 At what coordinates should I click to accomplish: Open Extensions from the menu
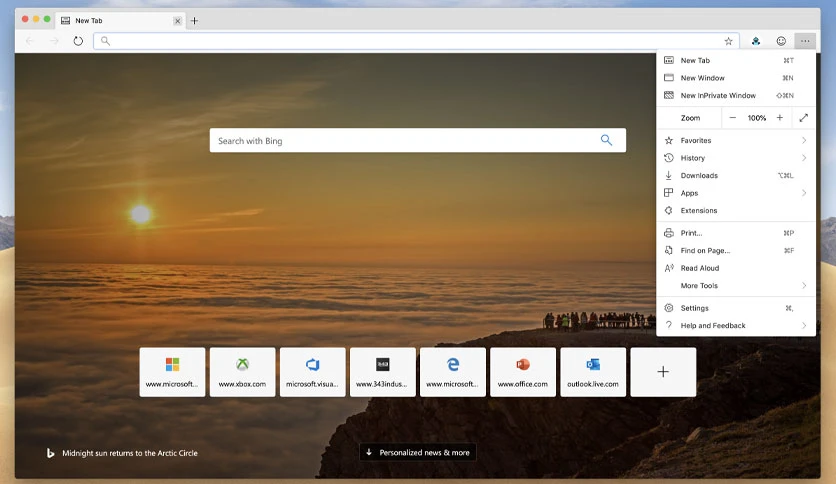(x=736, y=211)
